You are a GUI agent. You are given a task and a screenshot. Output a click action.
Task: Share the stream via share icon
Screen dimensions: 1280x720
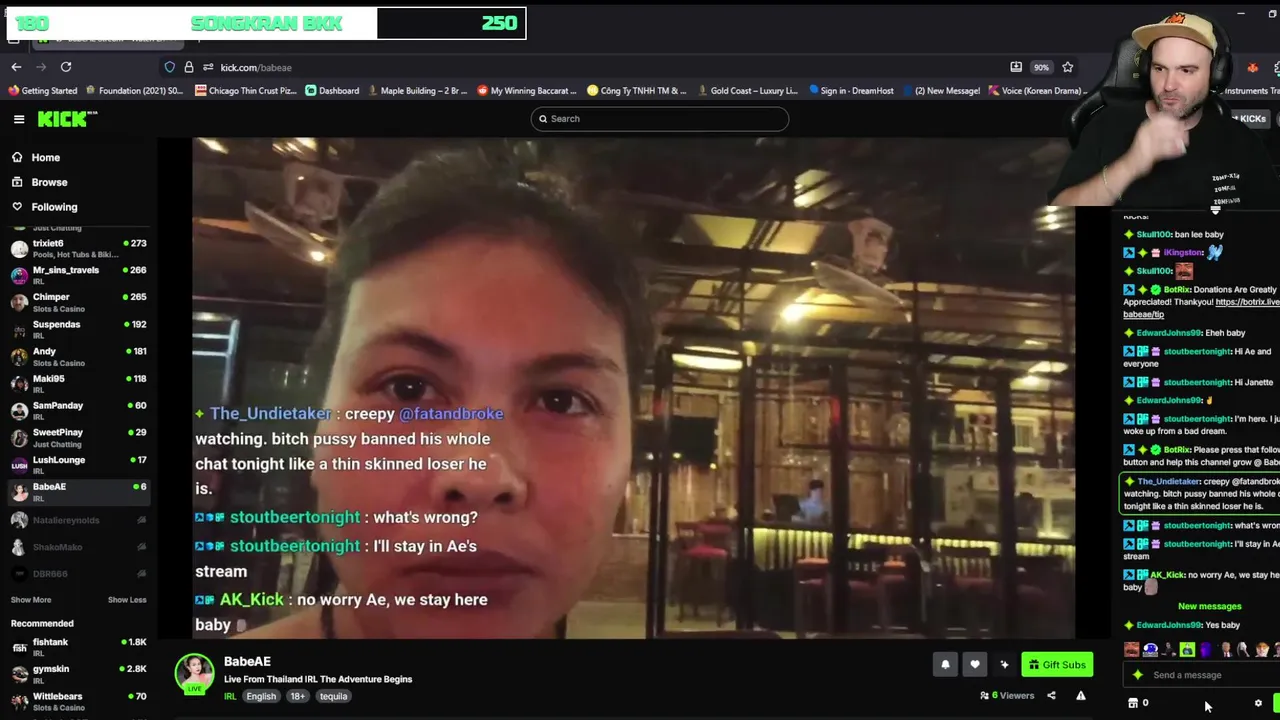(x=1051, y=696)
